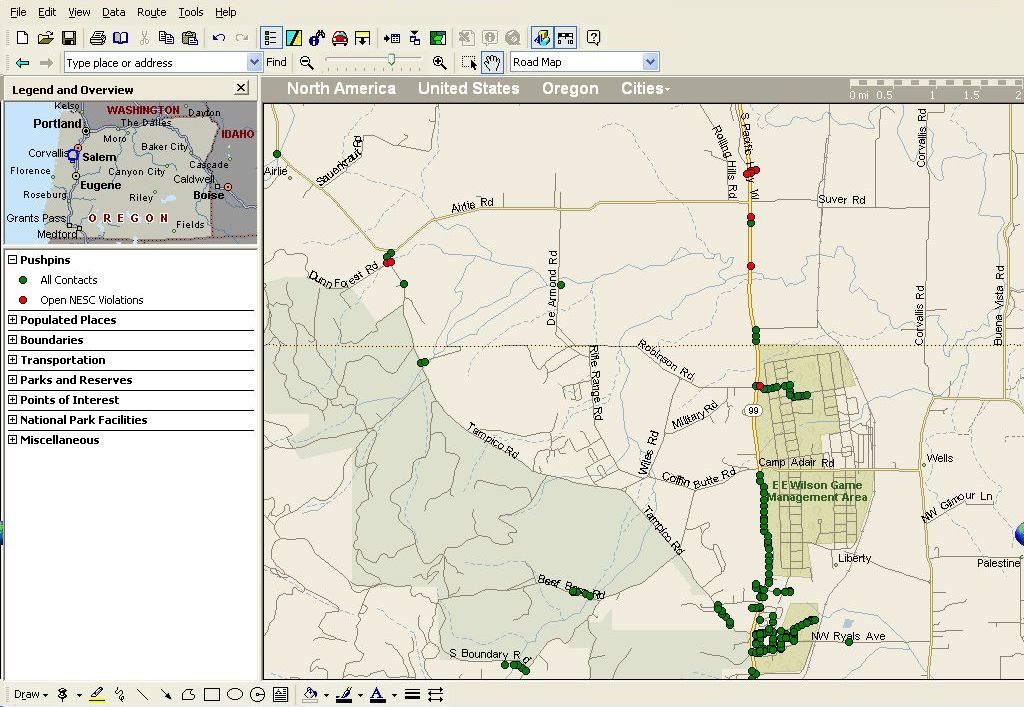Click the zoom out magnifier

coord(307,63)
